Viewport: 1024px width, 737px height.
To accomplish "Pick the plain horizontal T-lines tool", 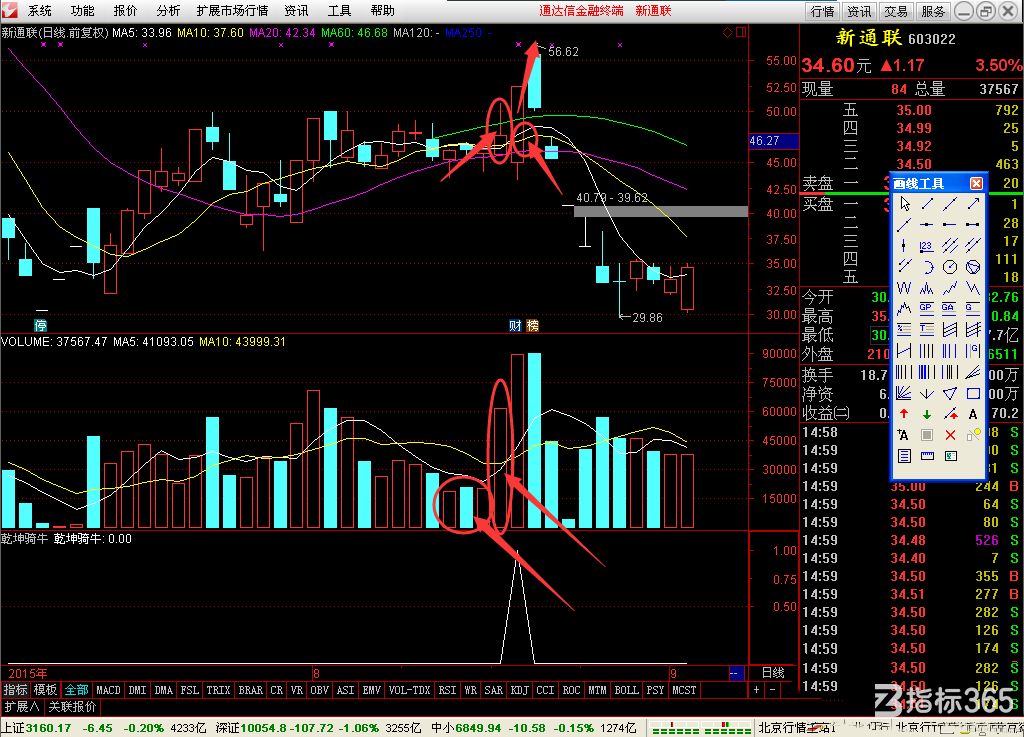I will pyautogui.click(x=927, y=330).
